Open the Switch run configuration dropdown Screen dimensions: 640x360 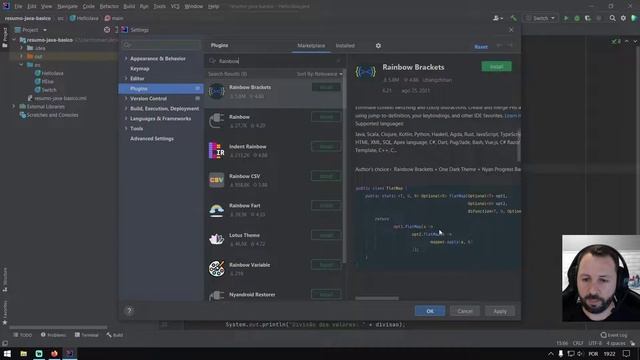(x=541, y=18)
